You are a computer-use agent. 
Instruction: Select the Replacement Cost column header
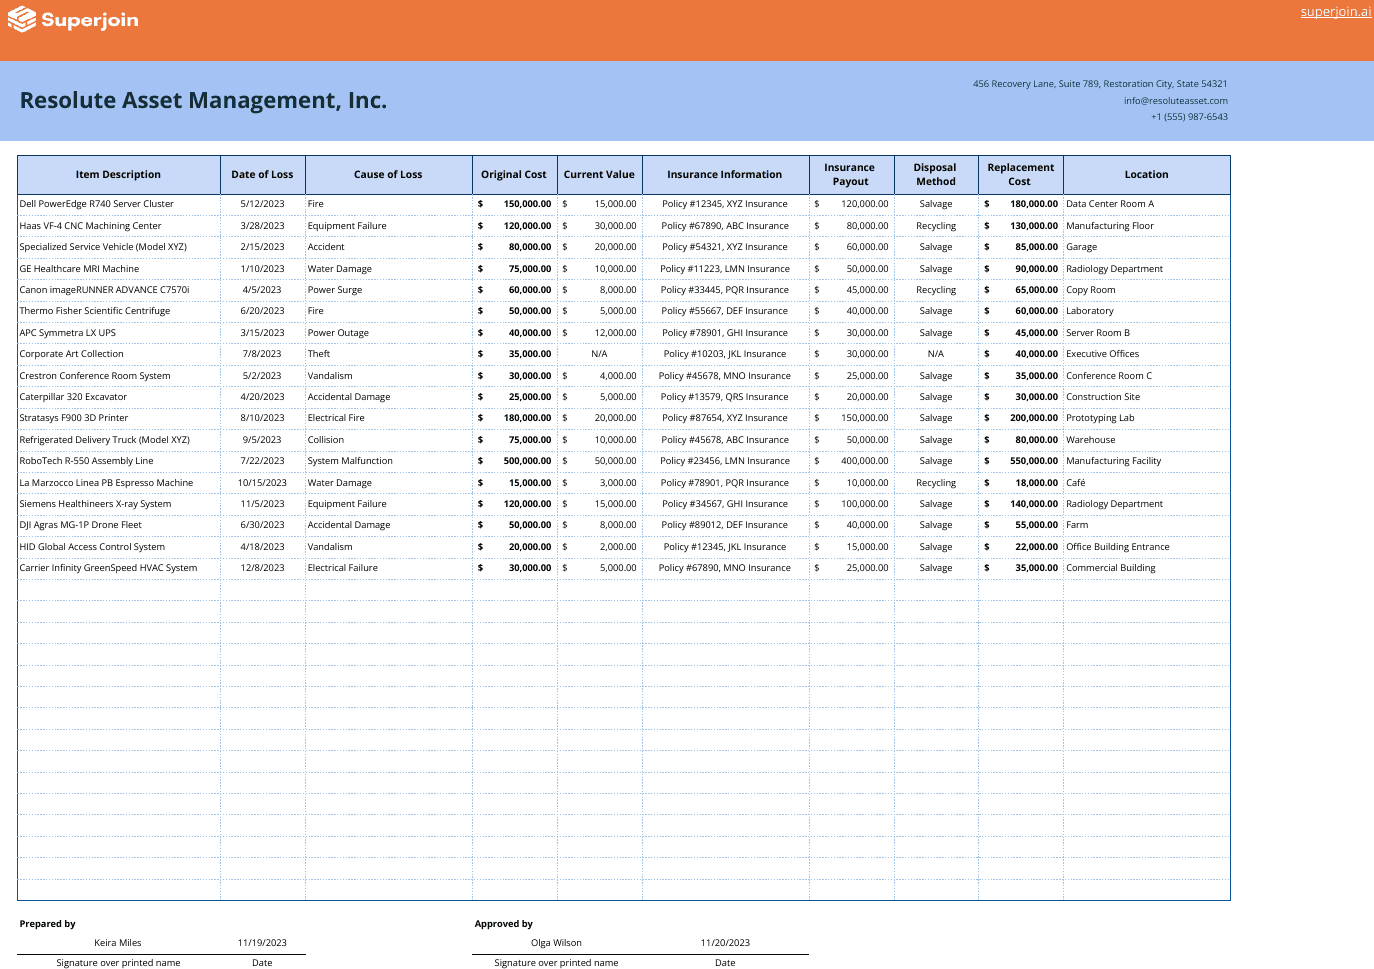click(x=1020, y=175)
